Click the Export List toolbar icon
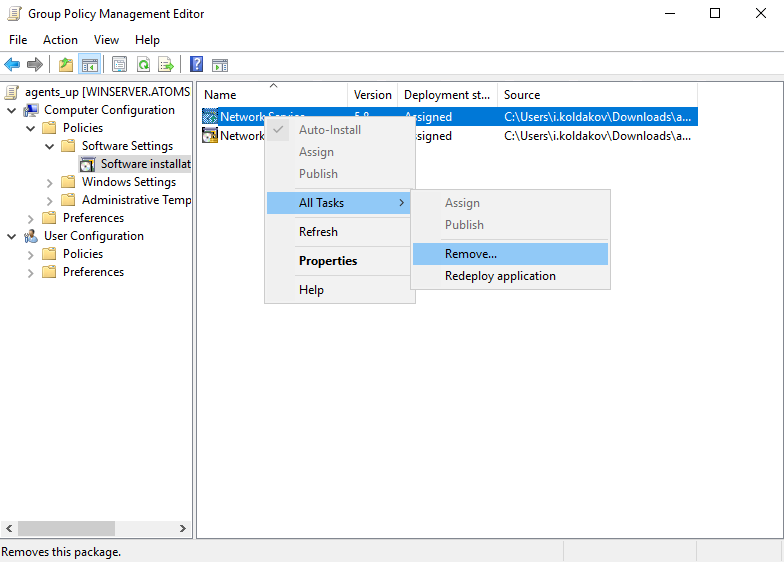Image resolution: width=784 pixels, height=570 pixels. tap(166, 65)
